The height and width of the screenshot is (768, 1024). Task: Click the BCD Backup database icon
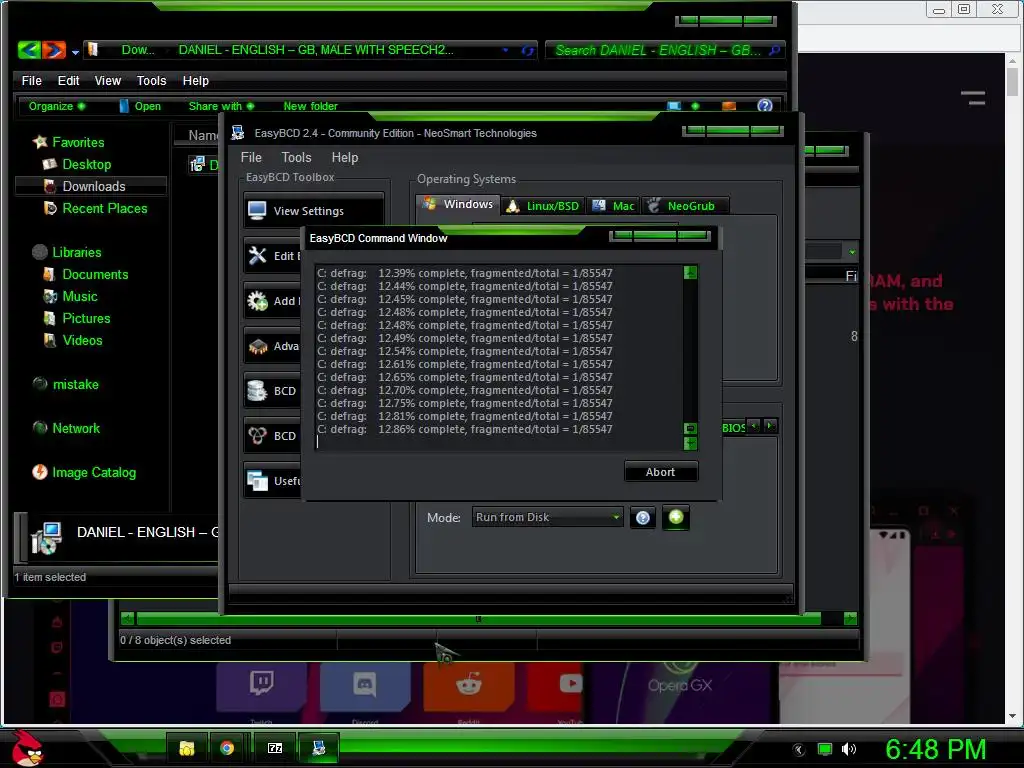coord(257,391)
